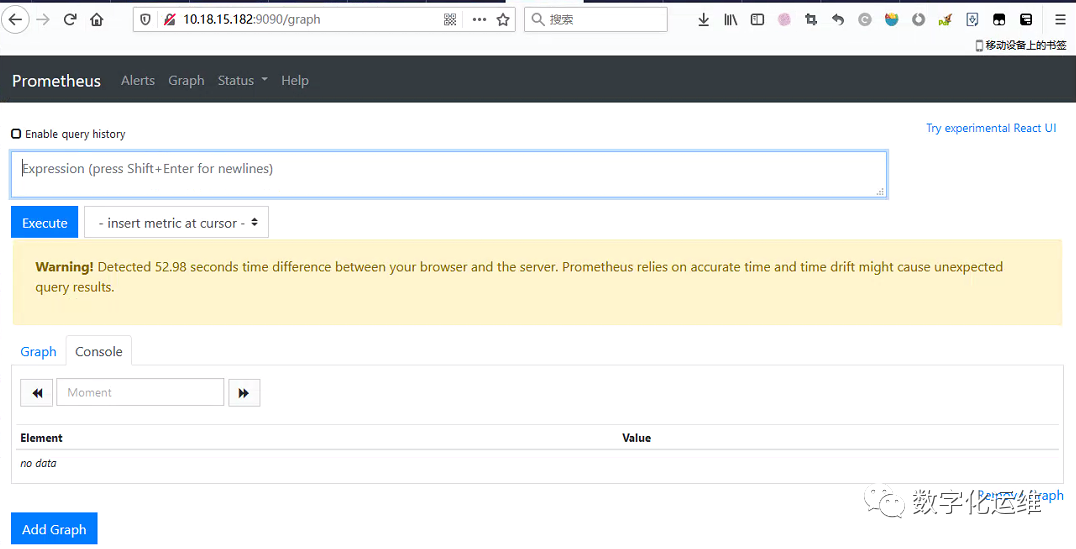The image size is (1076, 549).
Task: Open the Firefox hamburger menu
Action: point(1060,19)
